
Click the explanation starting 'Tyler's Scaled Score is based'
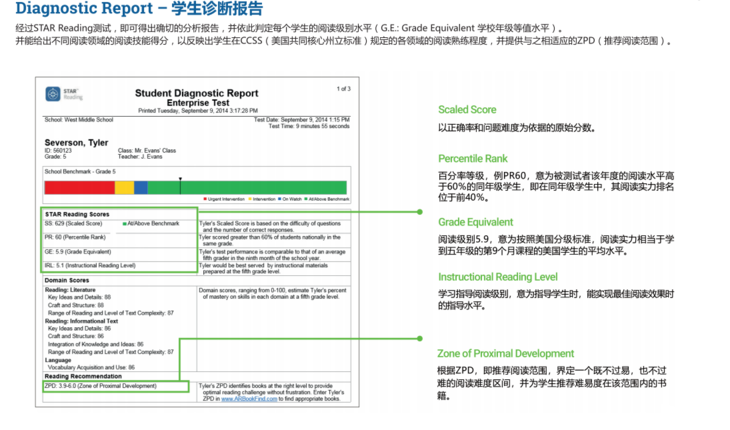pyautogui.click(x=270, y=227)
